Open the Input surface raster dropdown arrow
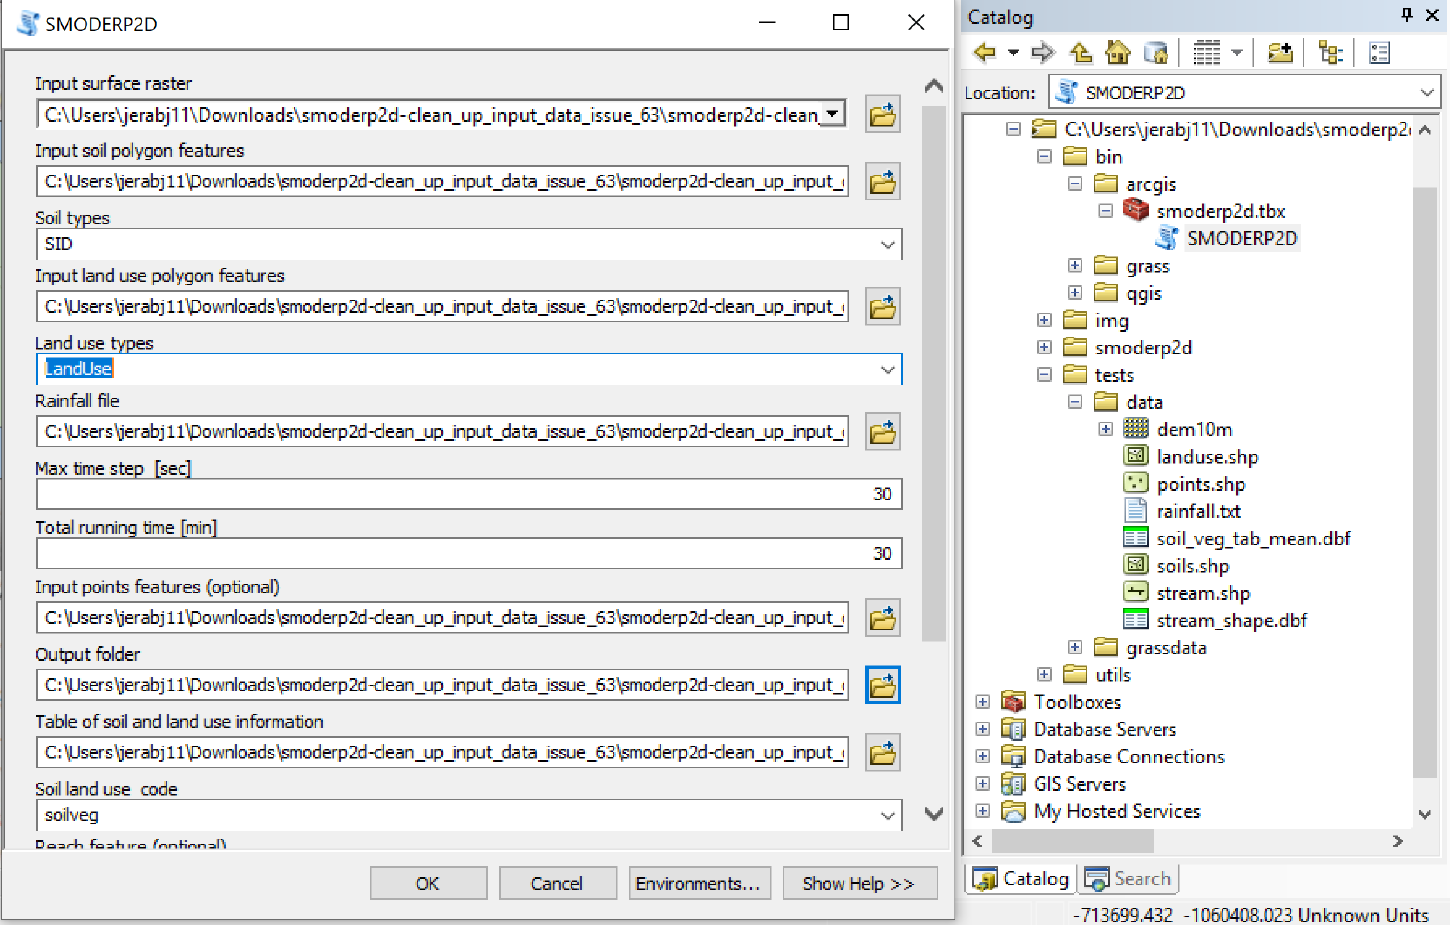Screen dimensions: 1450x925 (832, 114)
